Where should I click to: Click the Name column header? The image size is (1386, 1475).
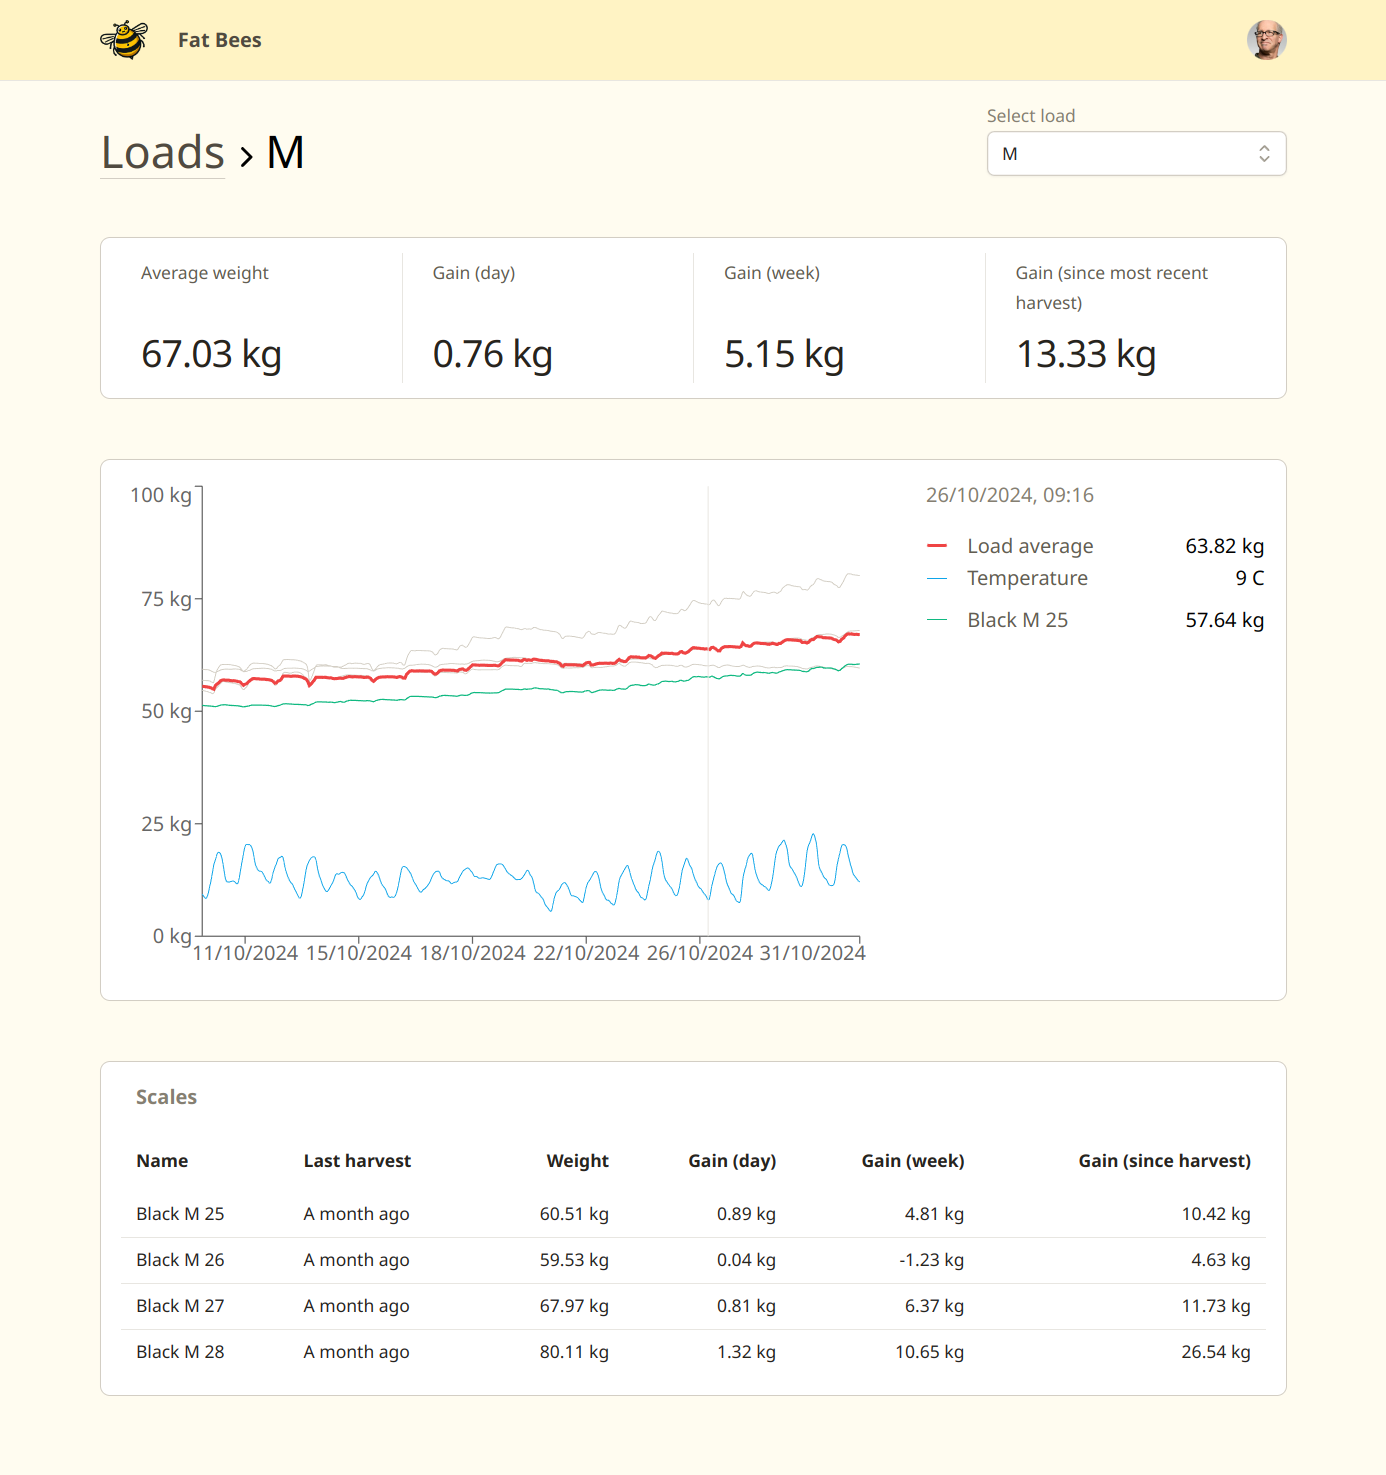[x=162, y=1161]
